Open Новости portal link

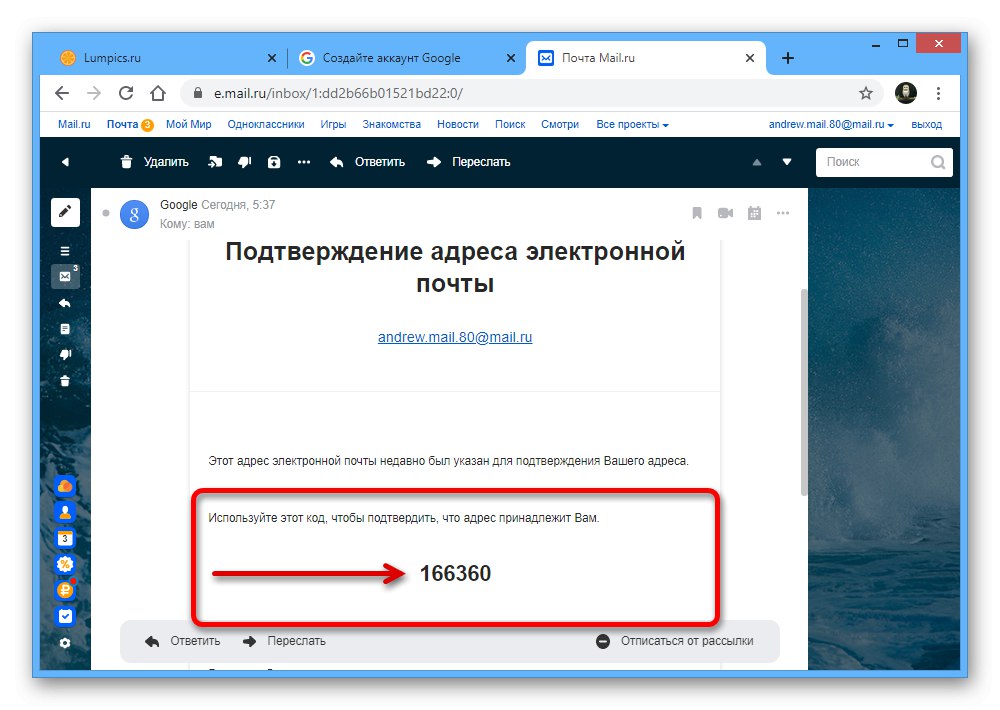(x=458, y=124)
